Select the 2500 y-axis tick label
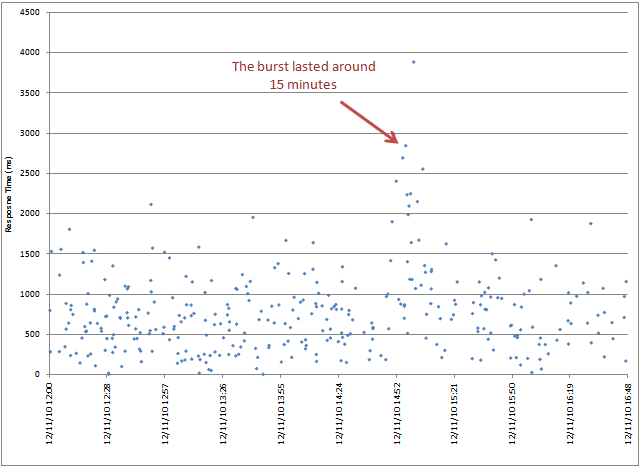This screenshot has height=467, width=640. [30, 174]
